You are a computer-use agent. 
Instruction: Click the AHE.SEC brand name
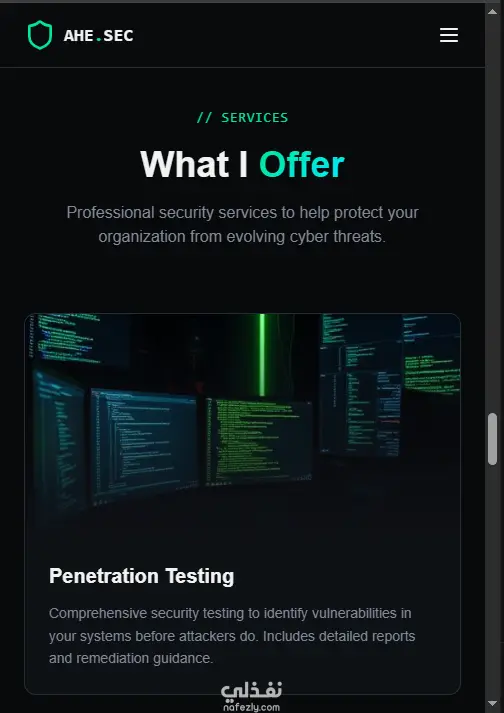(98, 35)
